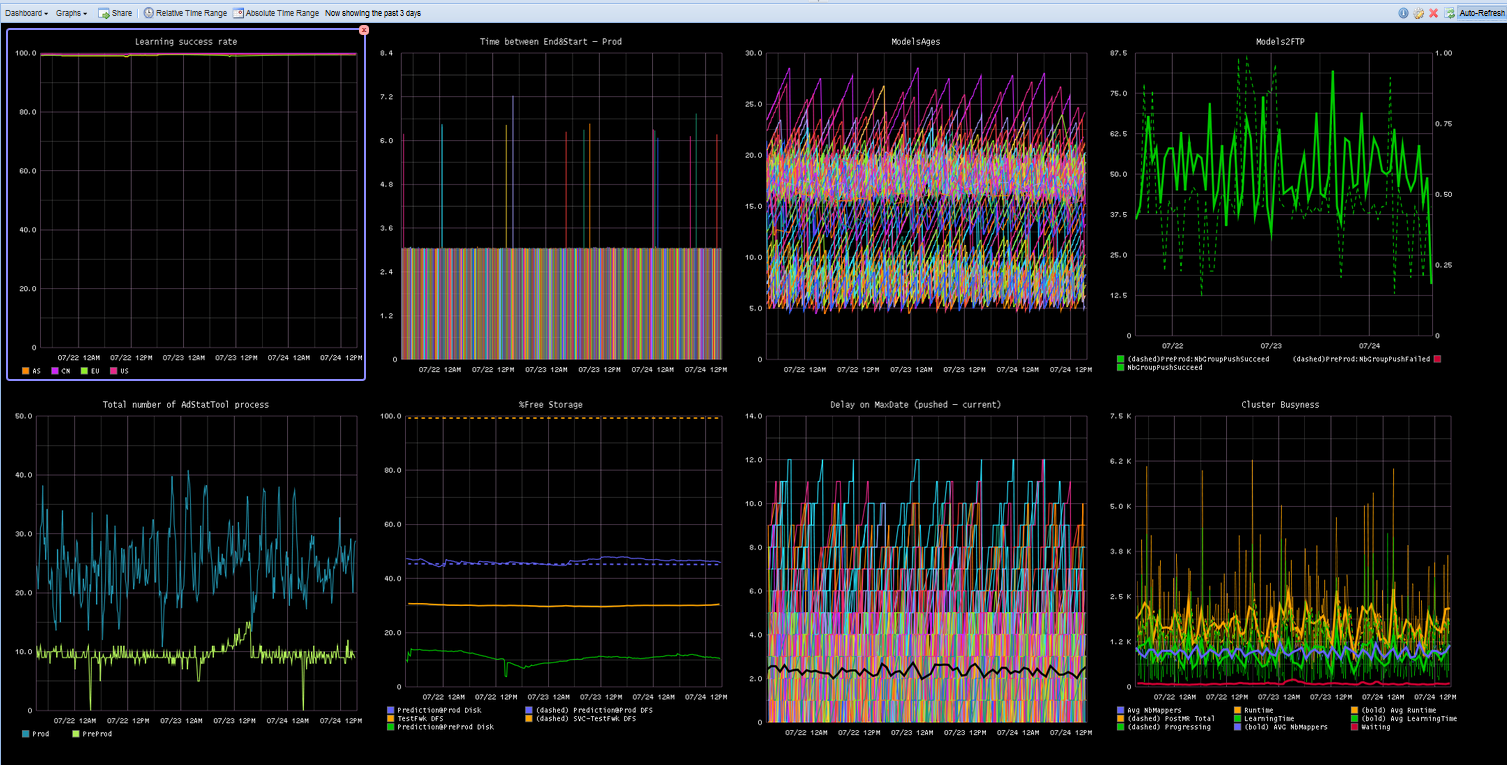This screenshot has height=765, width=1507.
Task: Select the ModelsAges graph
Action: pyautogui.click(x=915, y=200)
